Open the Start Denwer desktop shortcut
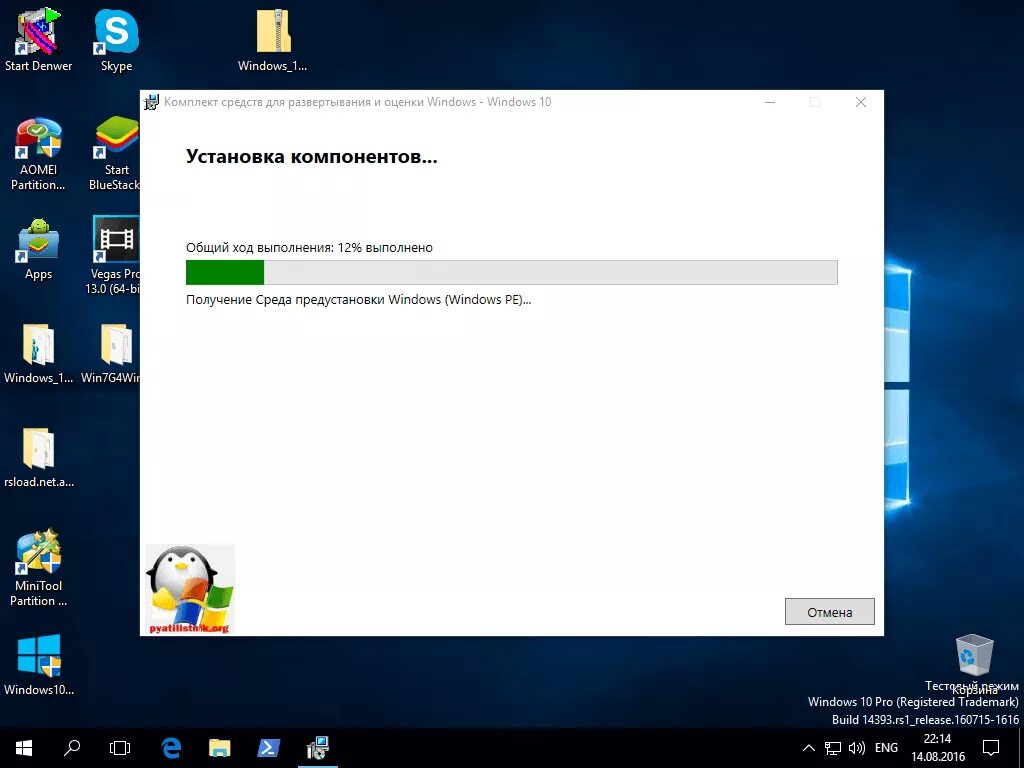Screen dimensions: 1024x768 click(38, 39)
